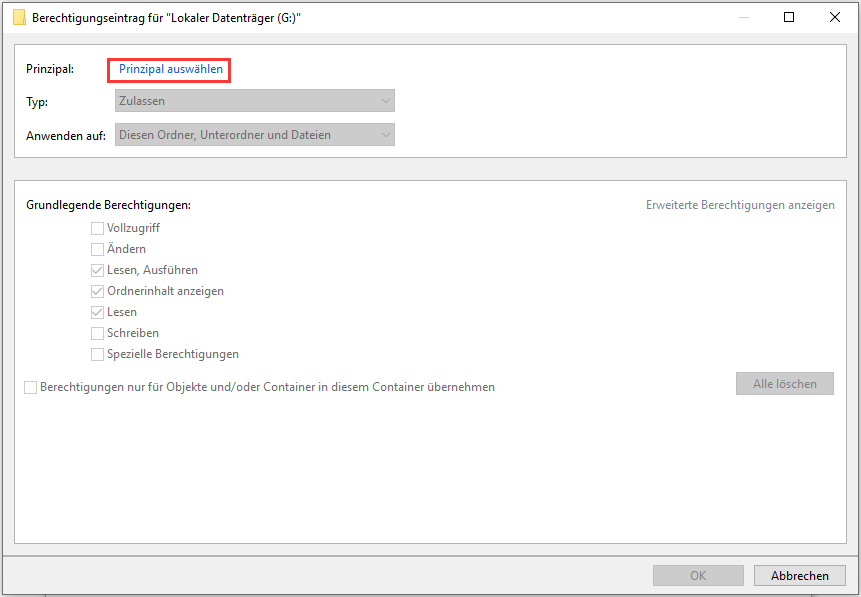Confirm with the OK button
Viewport: 861px width, 597px height.
coord(698,576)
